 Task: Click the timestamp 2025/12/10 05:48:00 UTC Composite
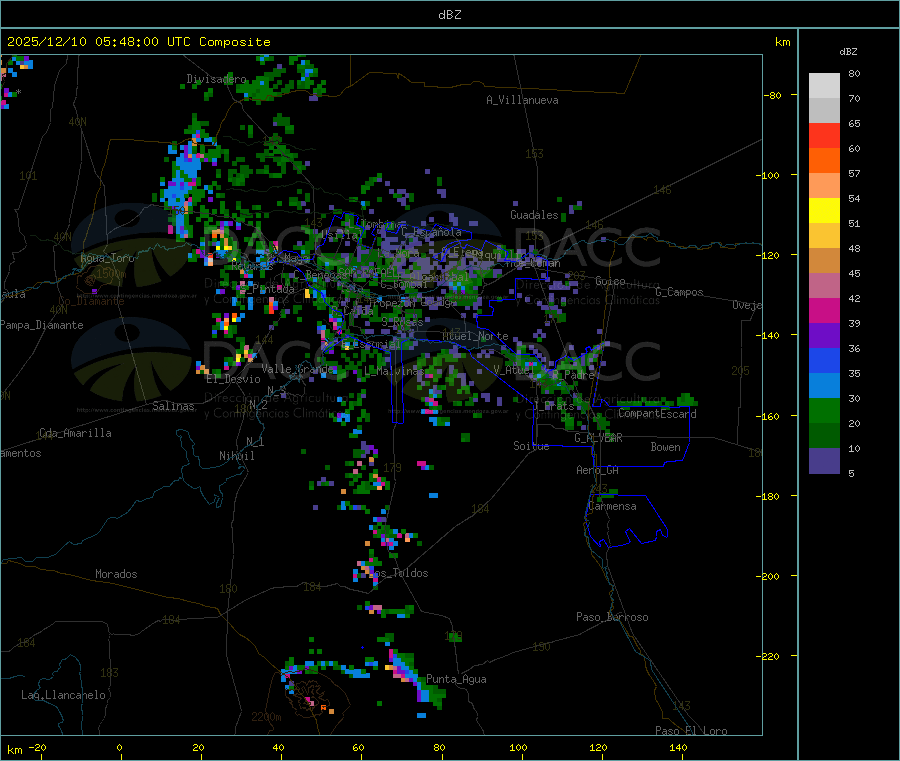(x=139, y=42)
